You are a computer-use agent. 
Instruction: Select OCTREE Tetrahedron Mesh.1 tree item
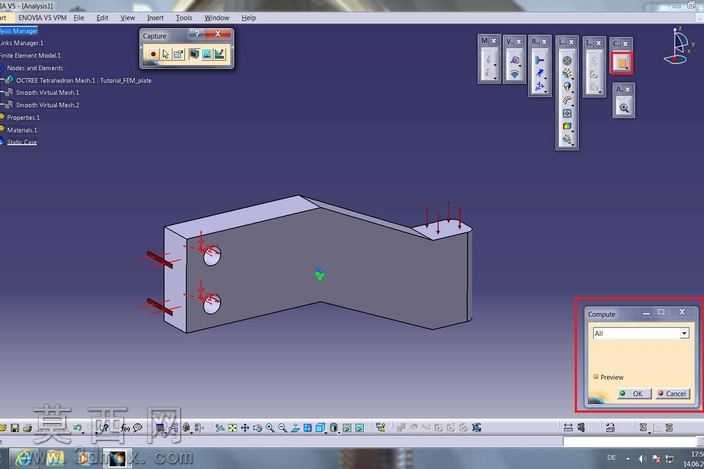click(x=84, y=81)
